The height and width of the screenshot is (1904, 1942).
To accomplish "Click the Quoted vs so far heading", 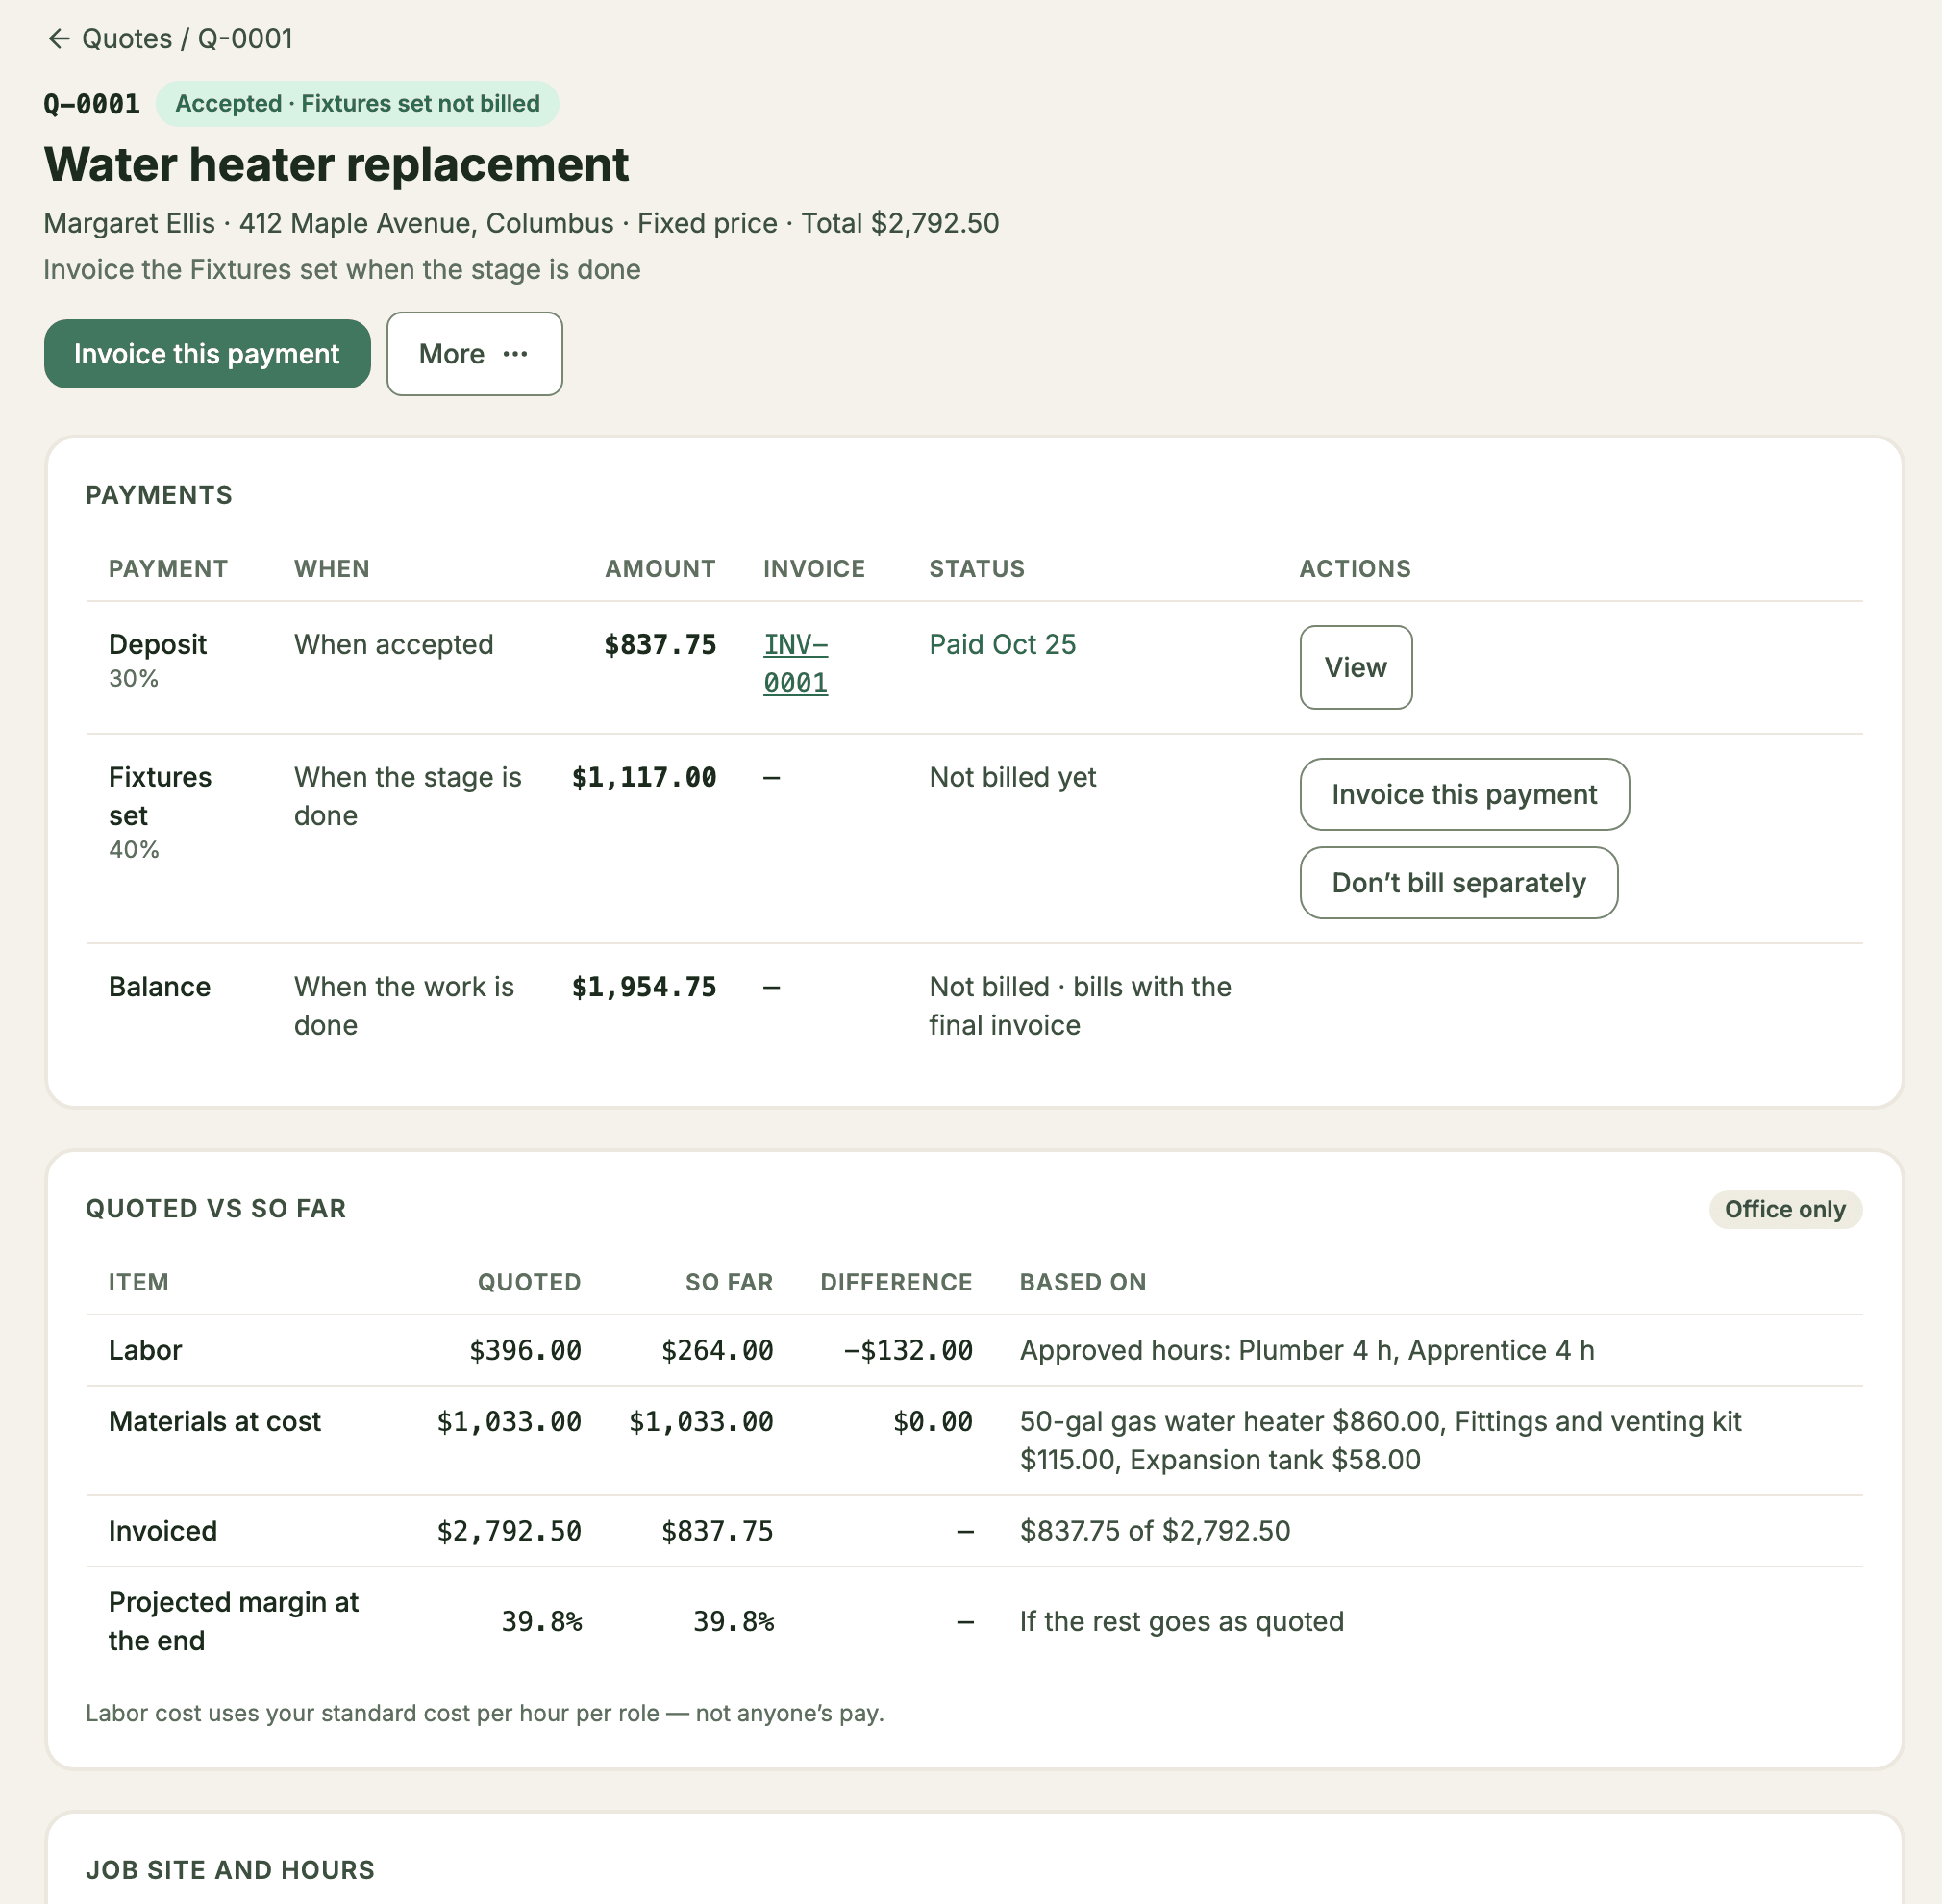I will 216,1208.
